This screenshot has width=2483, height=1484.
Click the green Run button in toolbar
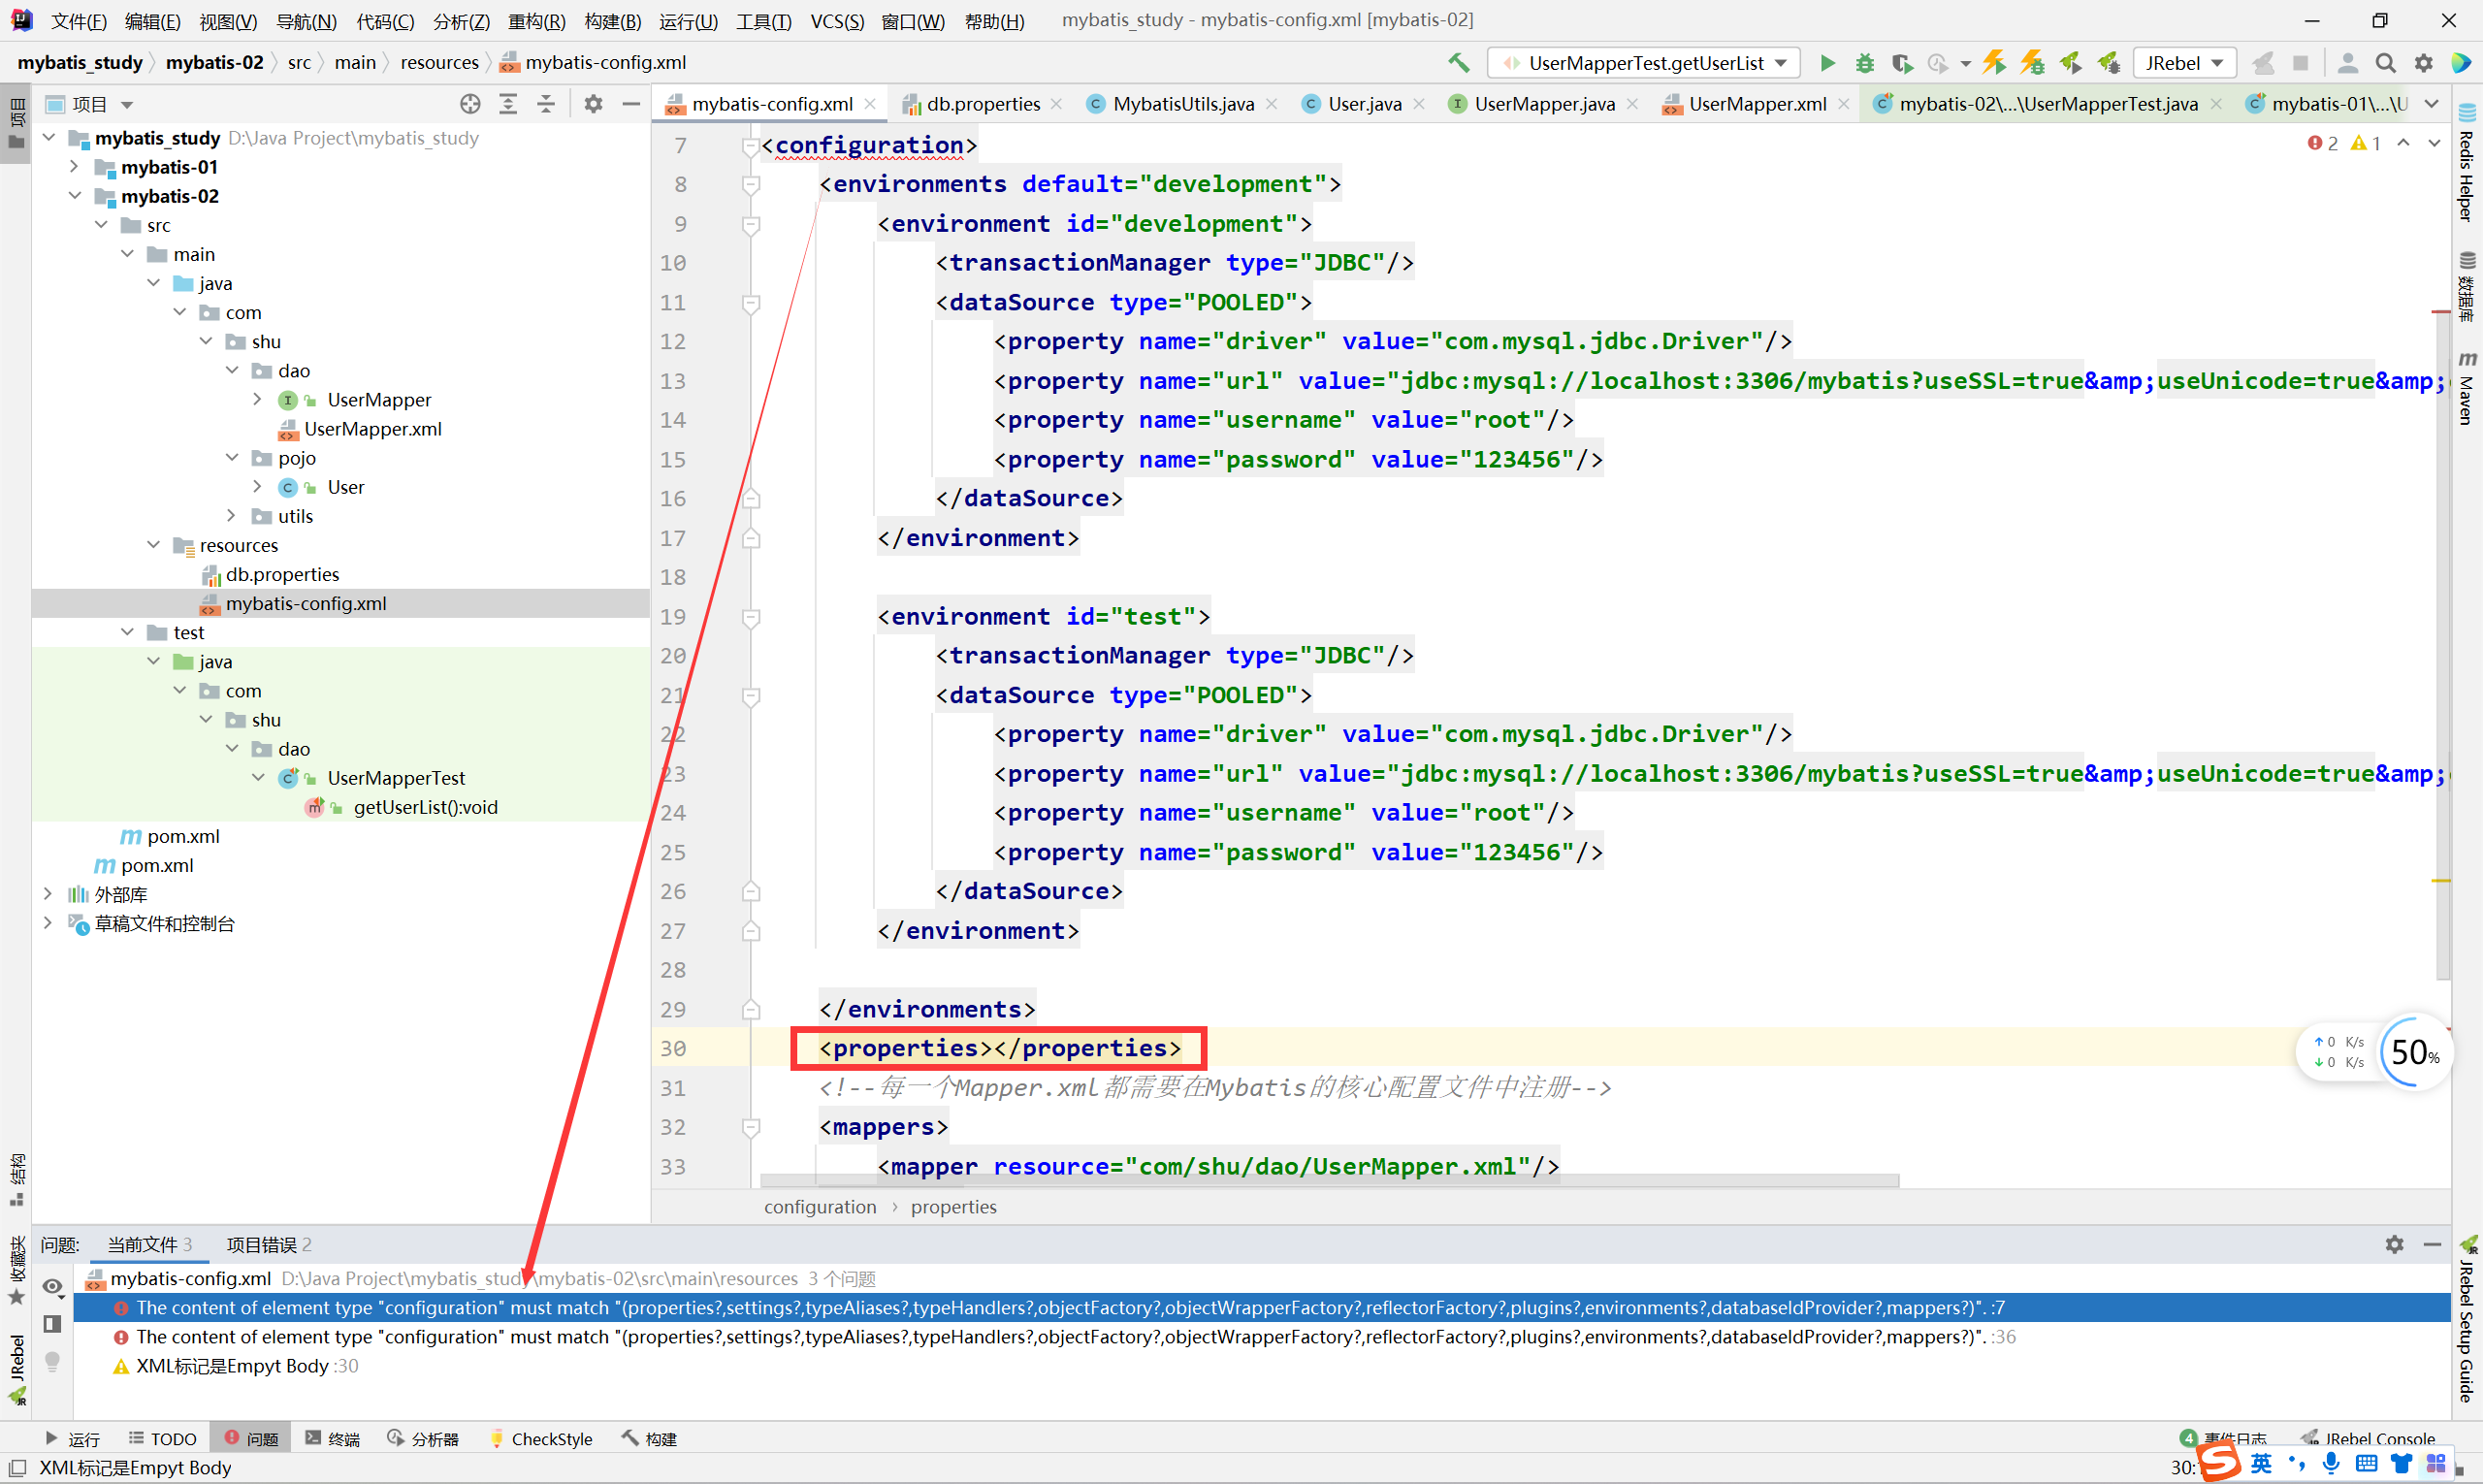coord(1826,63)
